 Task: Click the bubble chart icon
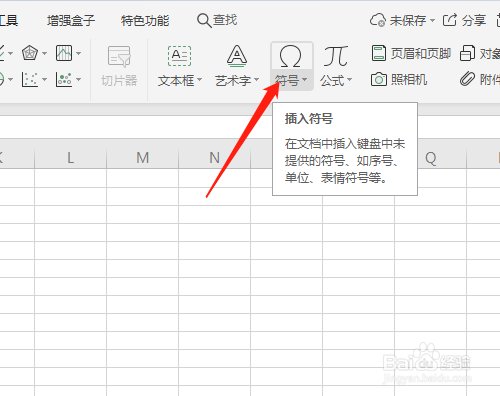(x=64, y=79)
